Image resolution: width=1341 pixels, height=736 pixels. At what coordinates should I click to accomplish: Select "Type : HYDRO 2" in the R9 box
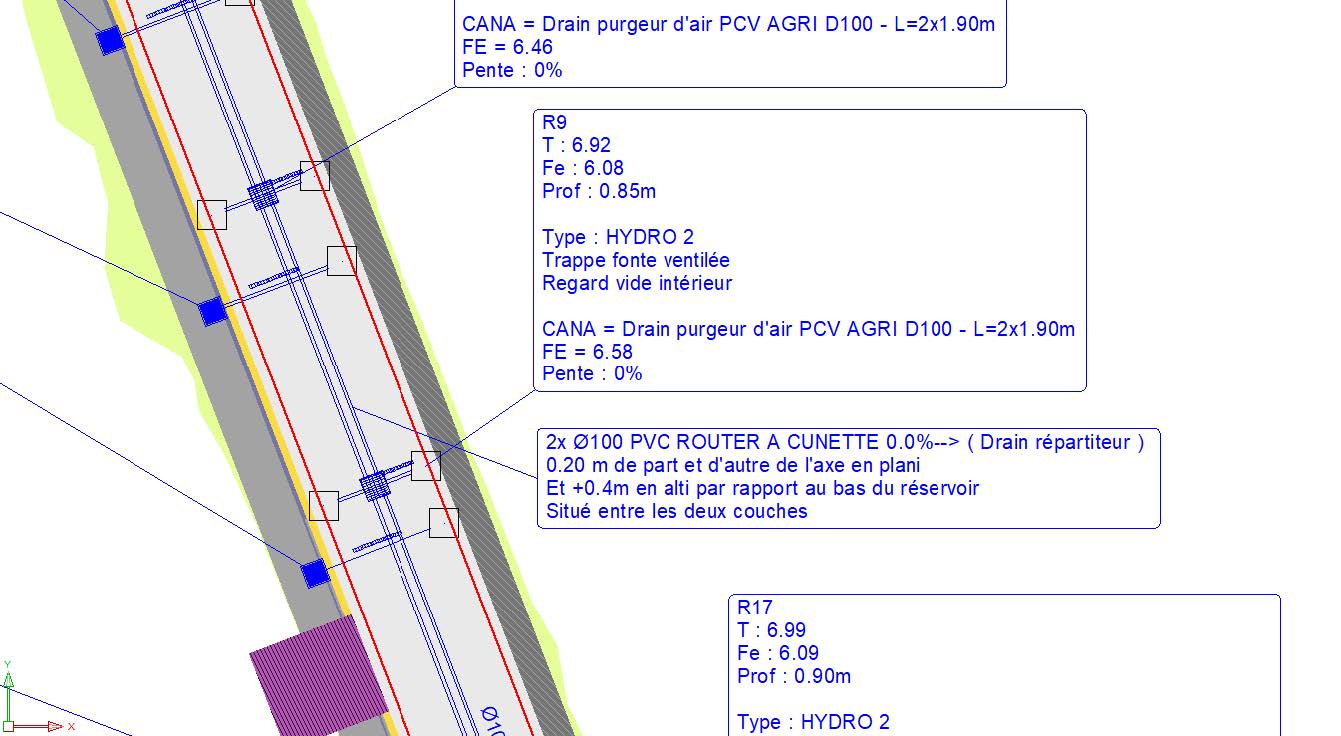tap(617, 238)
